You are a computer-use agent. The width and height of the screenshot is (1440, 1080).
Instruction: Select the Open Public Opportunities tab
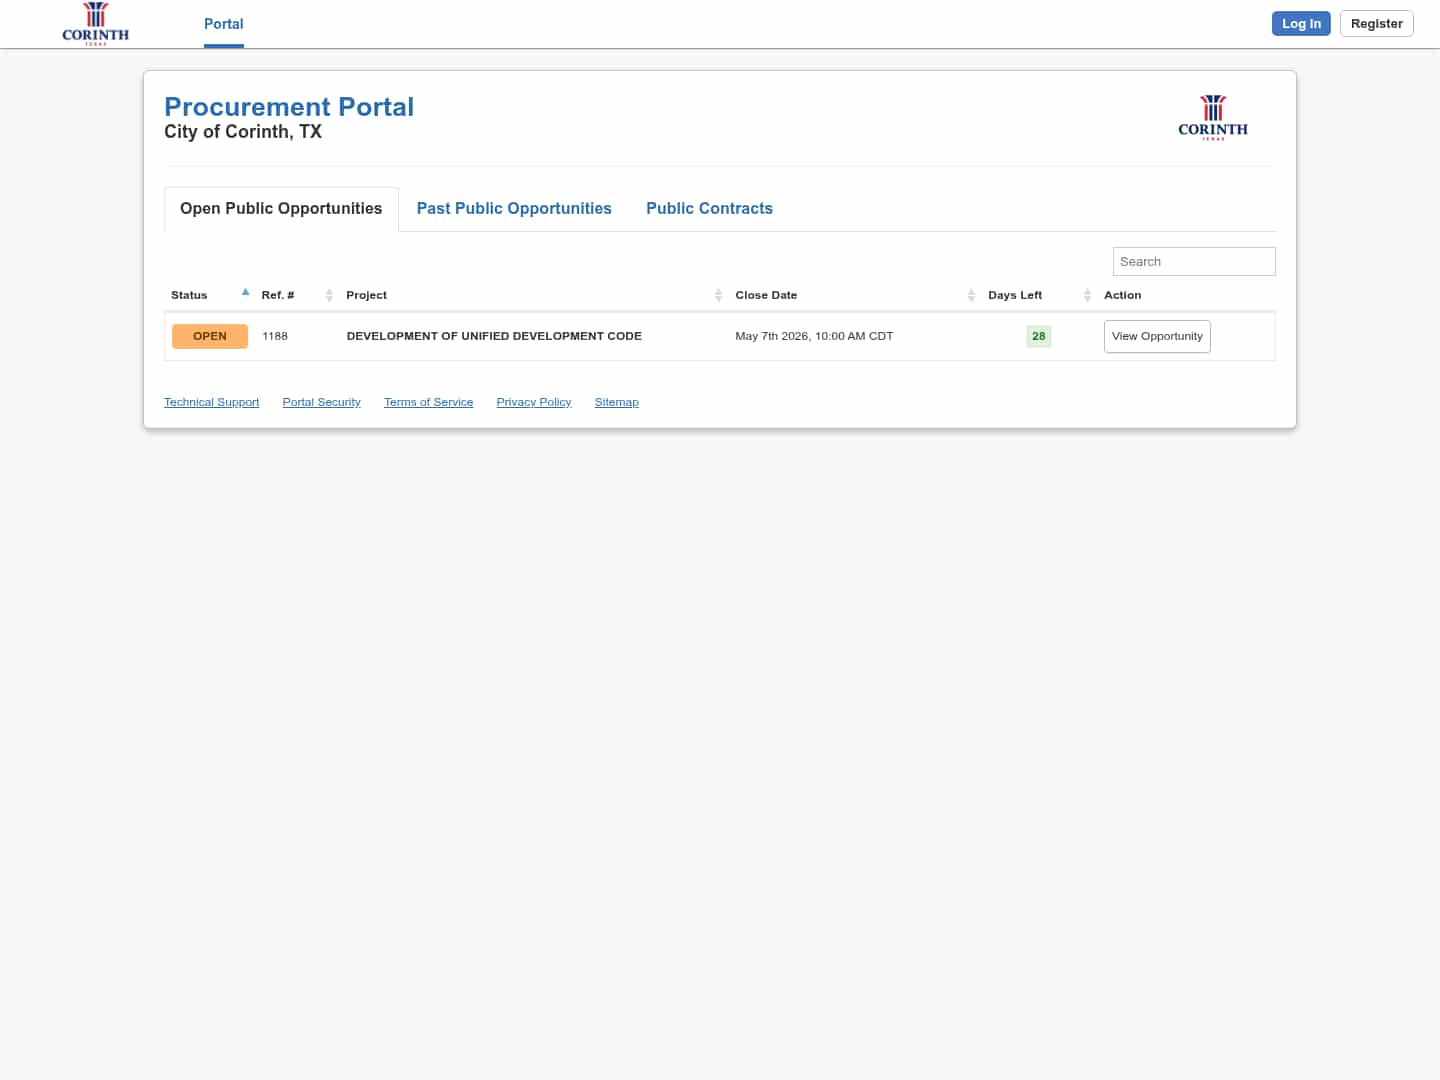281,208
